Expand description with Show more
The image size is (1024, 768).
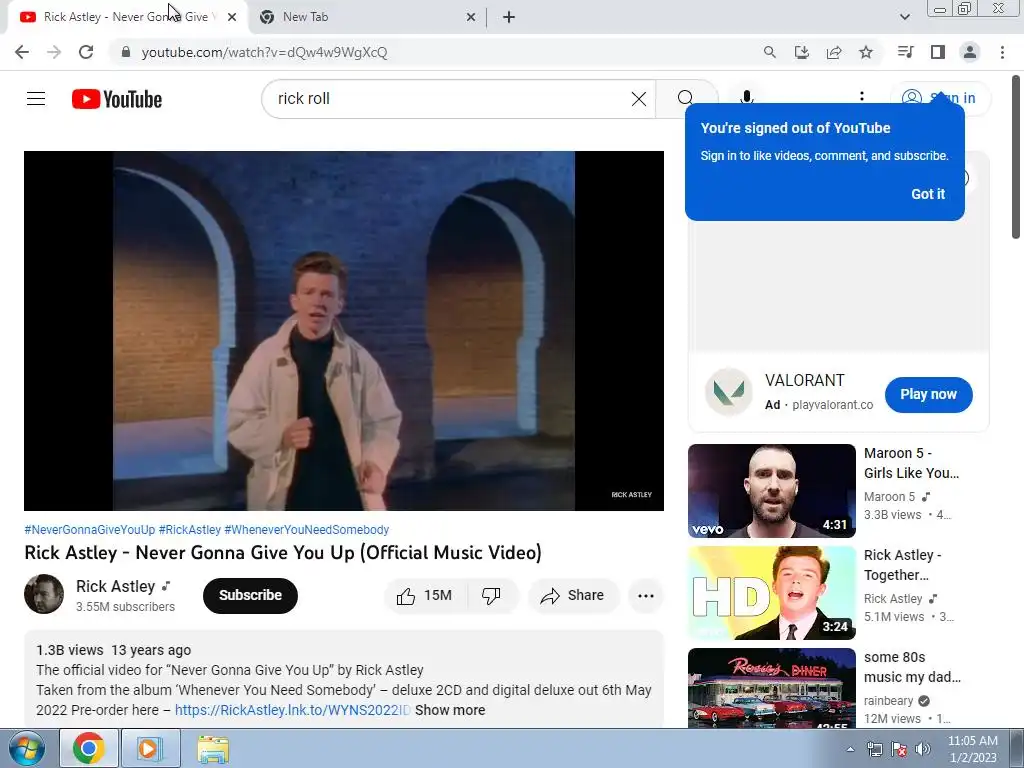click(x=450, y=710)
